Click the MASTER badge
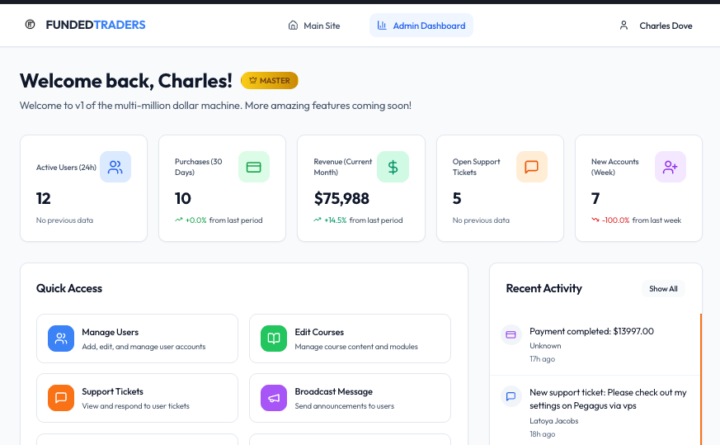The width and height of the screenshot is (720, 445). pos(270,80)
